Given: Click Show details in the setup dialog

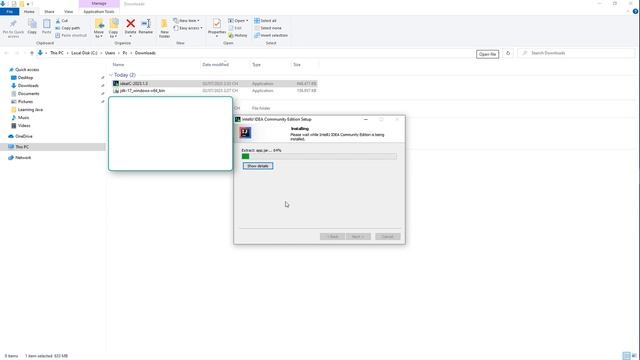Looking at the screenshot, I should click(x=258, y=166).
